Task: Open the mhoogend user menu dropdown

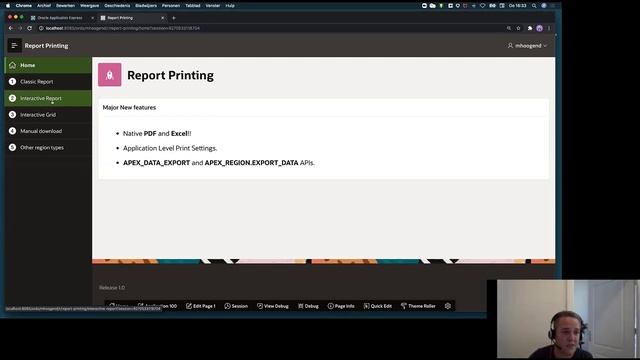Action: [x=527, y=46]
